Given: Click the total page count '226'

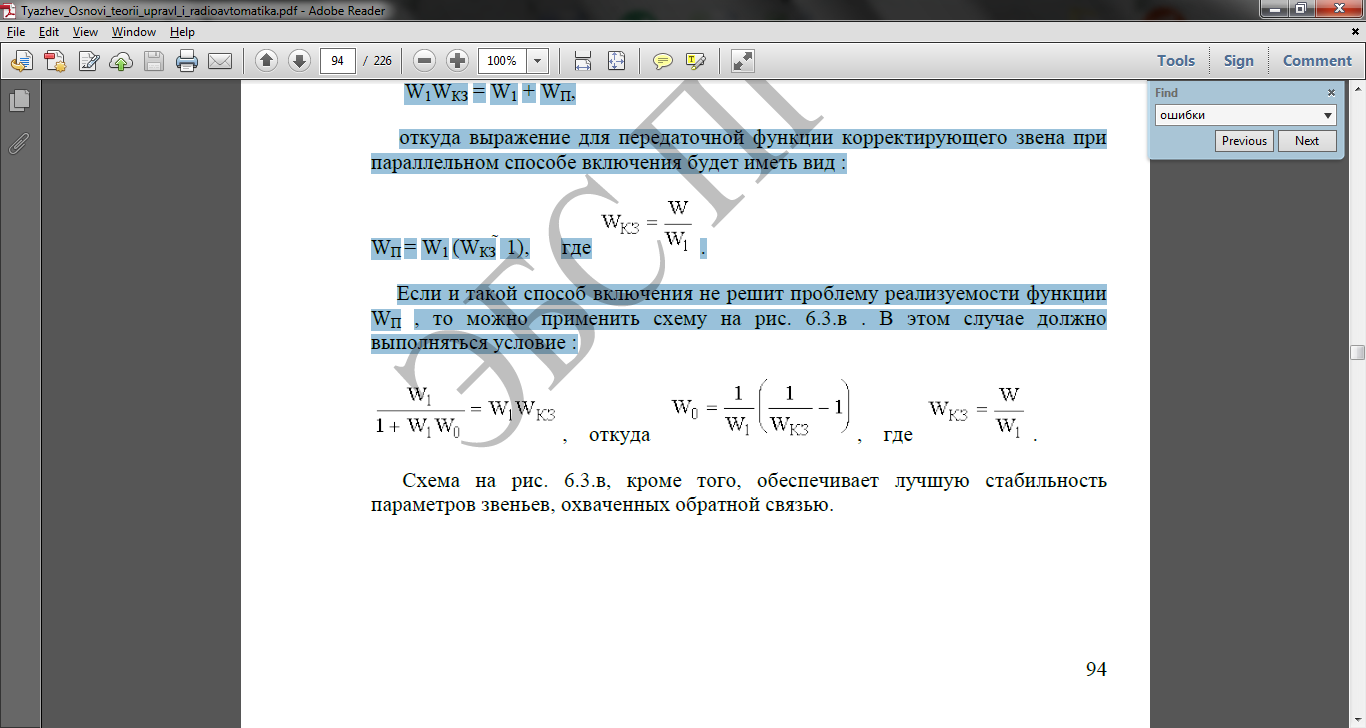Looking at the screenshot, I should pyautogui.click(x=382, y=61).
